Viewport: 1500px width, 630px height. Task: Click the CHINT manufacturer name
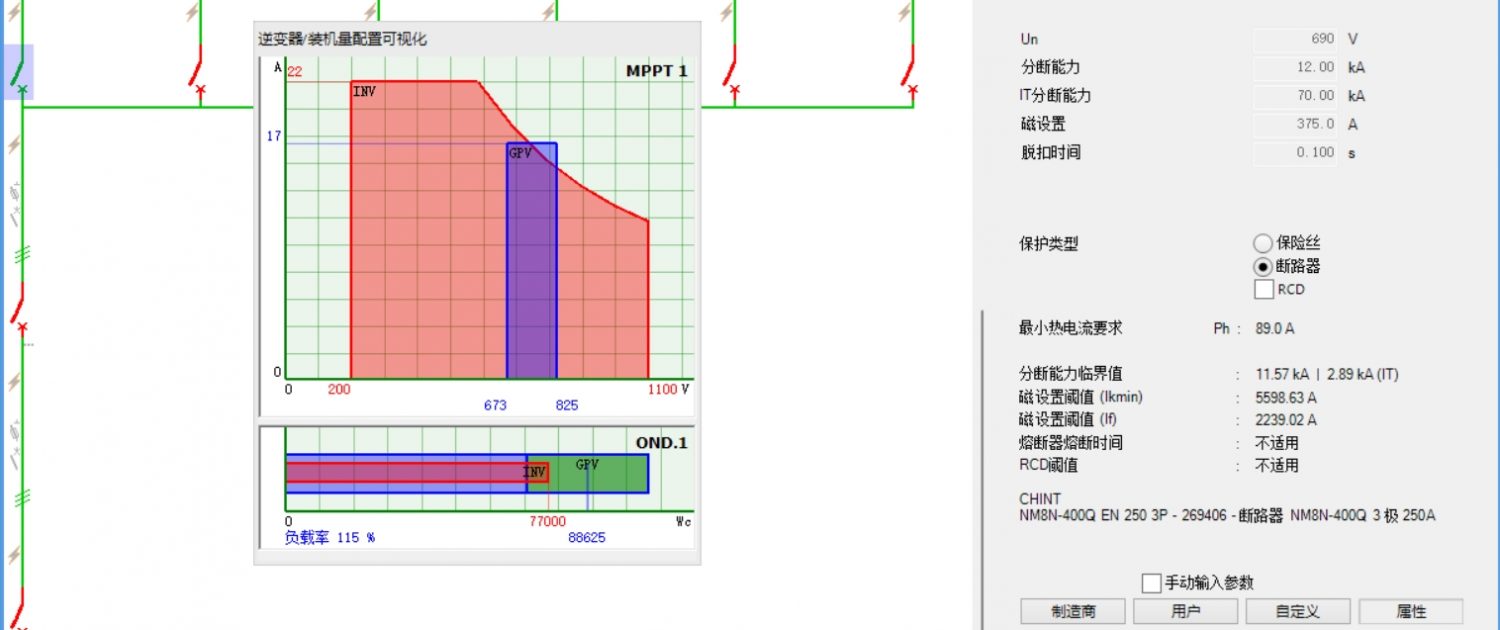(1040, 498)
